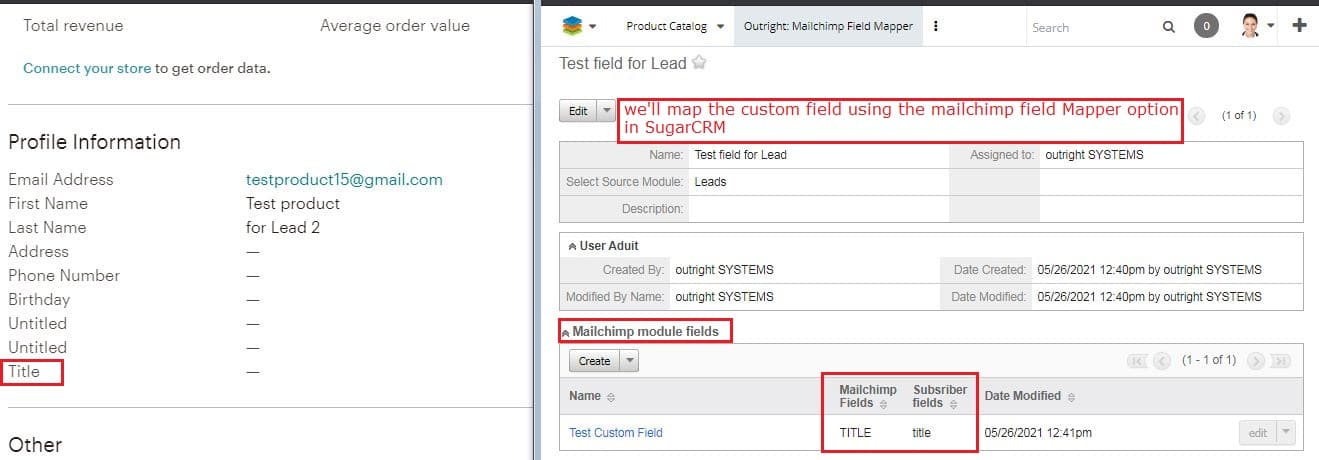Jump to last page of subpanel list
This screenshot has height=460, width=1319.
(x=1281, y=360)
